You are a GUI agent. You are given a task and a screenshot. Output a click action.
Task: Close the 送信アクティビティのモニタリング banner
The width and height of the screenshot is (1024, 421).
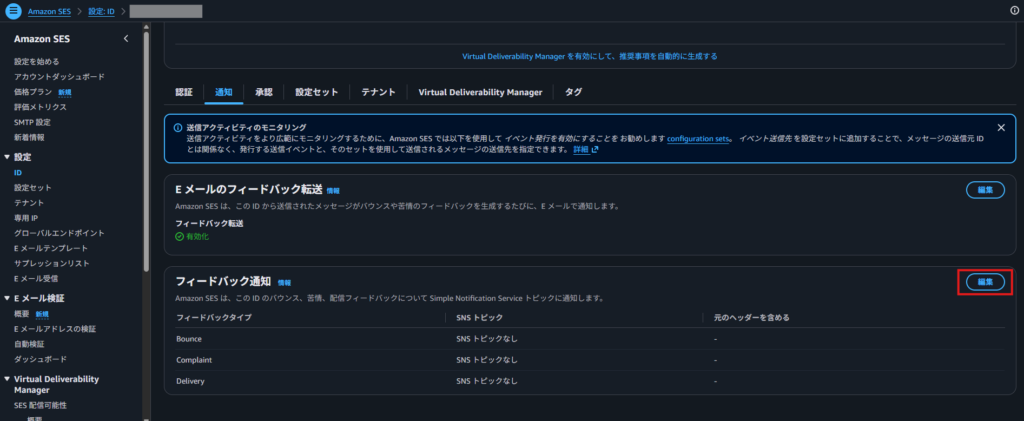pyautogui.click(x=1001, y=127)
